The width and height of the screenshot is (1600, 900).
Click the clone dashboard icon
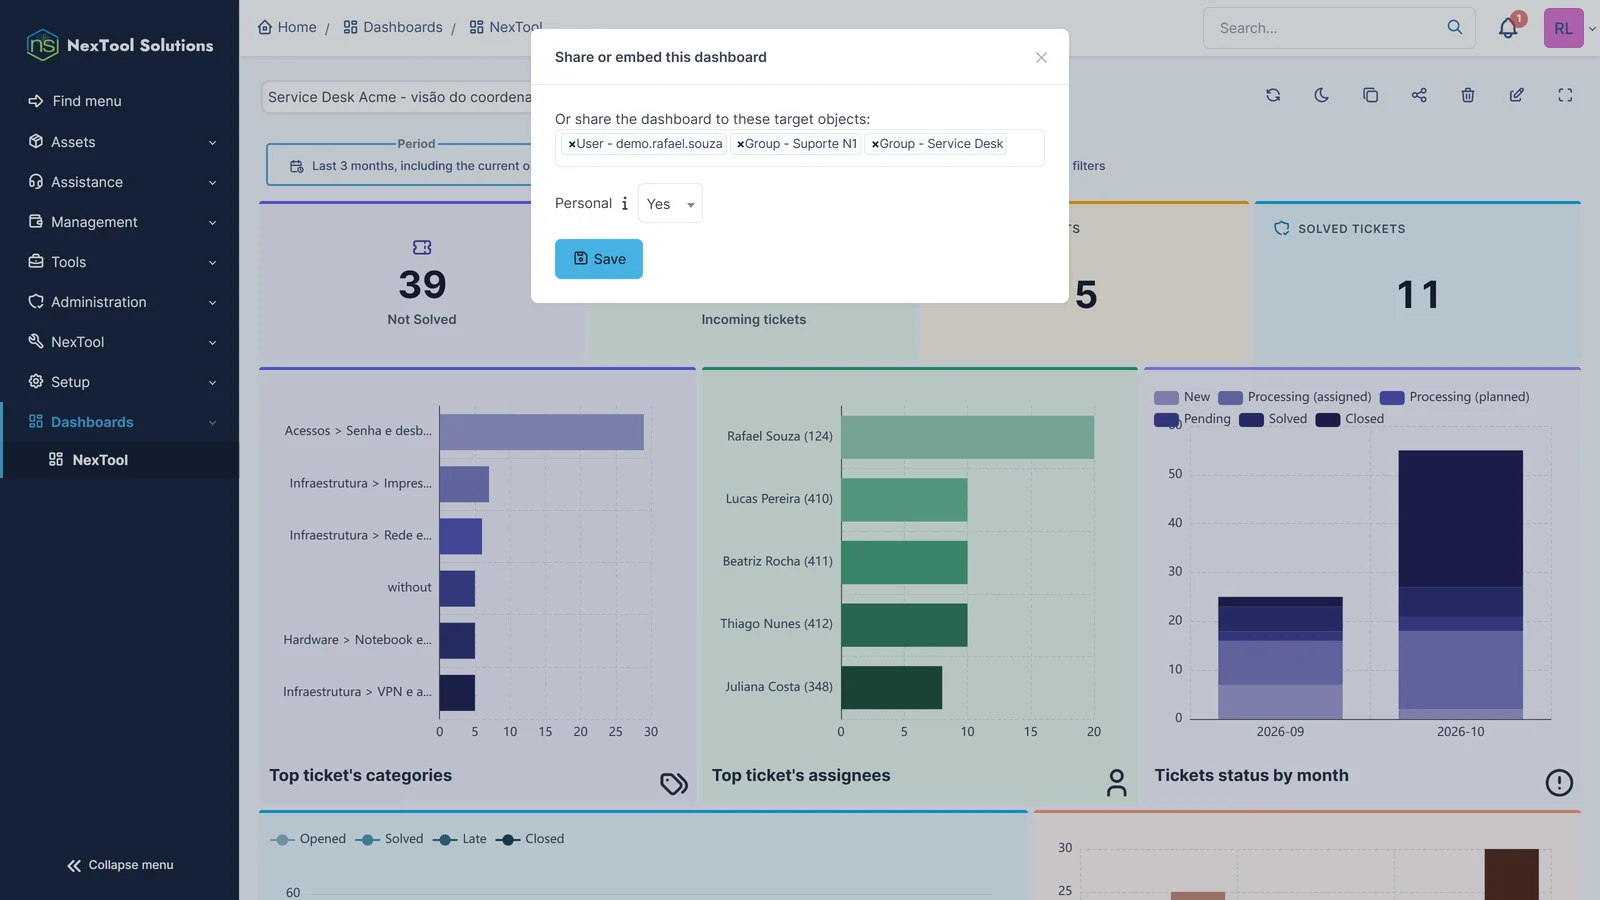(x=1370, y=95)
